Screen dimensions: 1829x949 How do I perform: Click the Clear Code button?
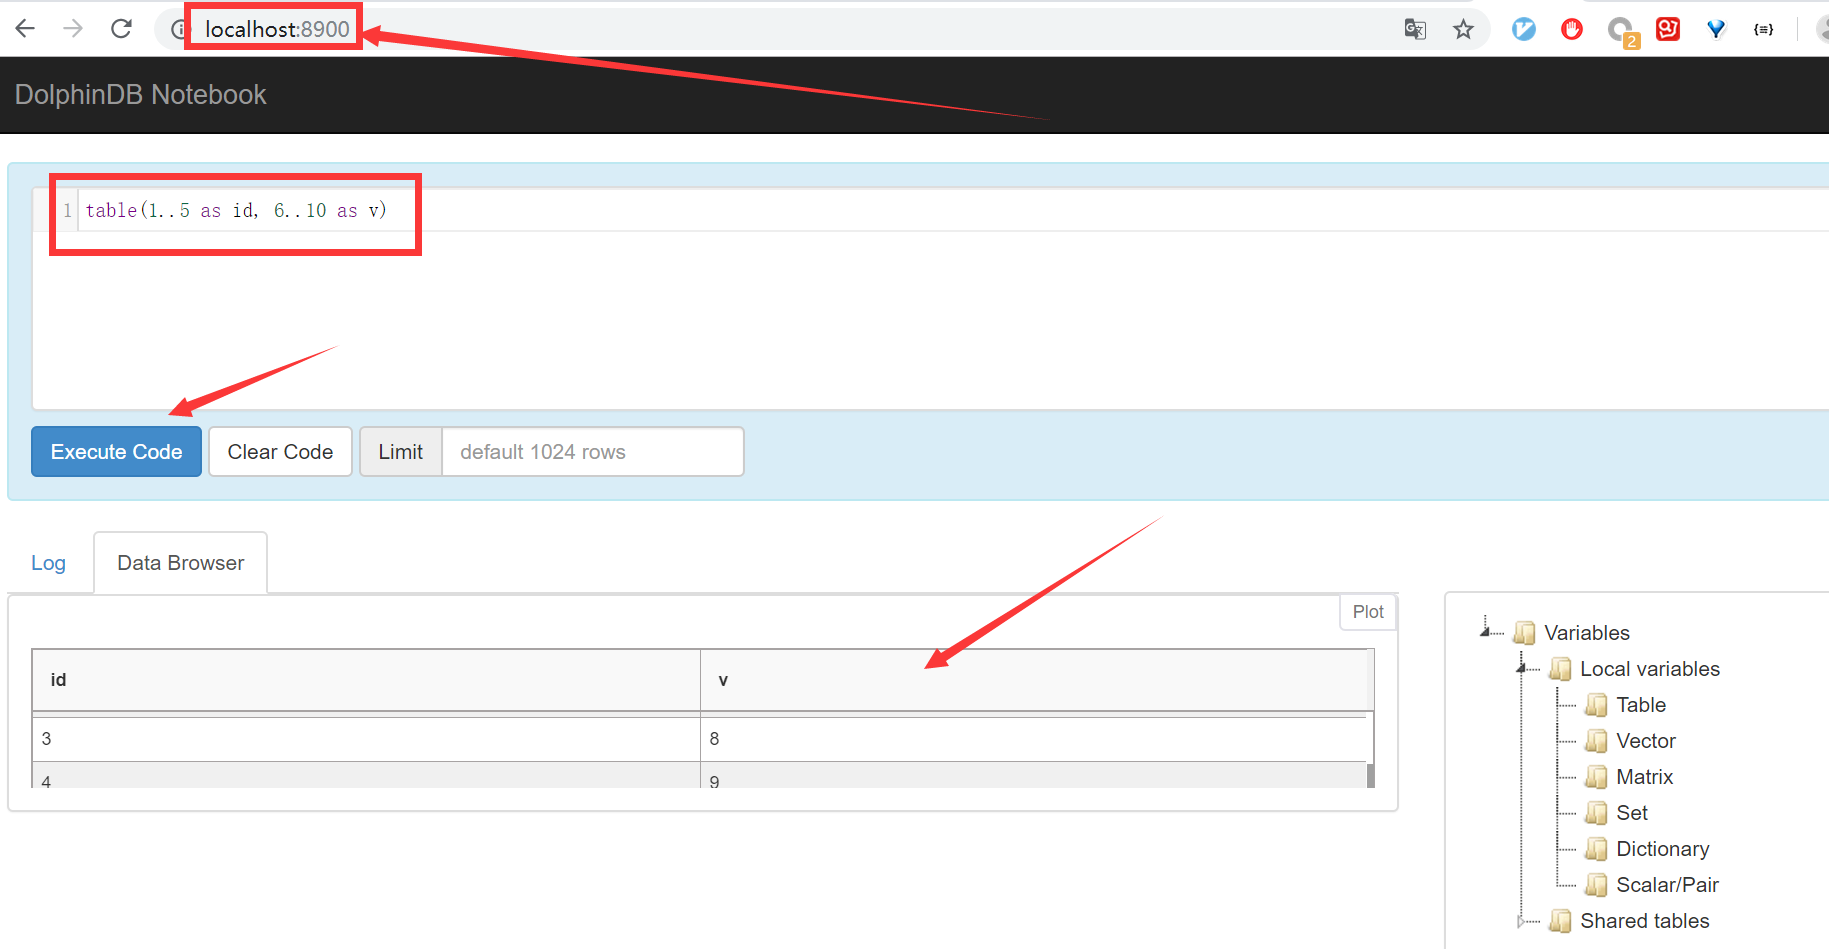(280, 452)
